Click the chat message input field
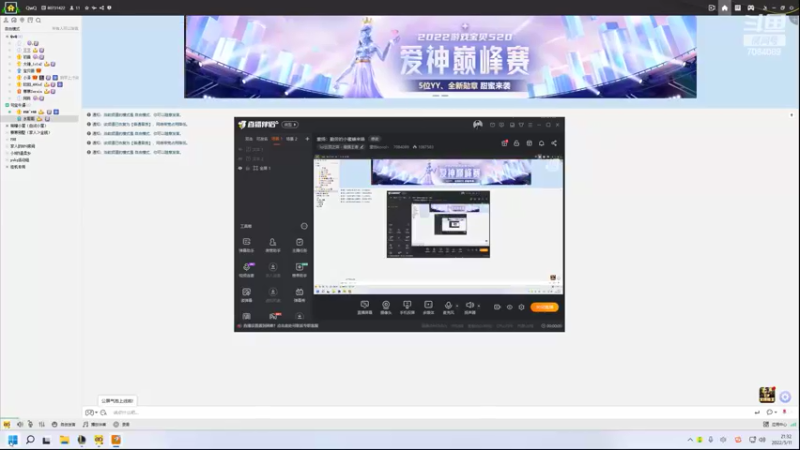Image resolution: width=800 pixels, height=450 pixels. (x=429, y=412)
